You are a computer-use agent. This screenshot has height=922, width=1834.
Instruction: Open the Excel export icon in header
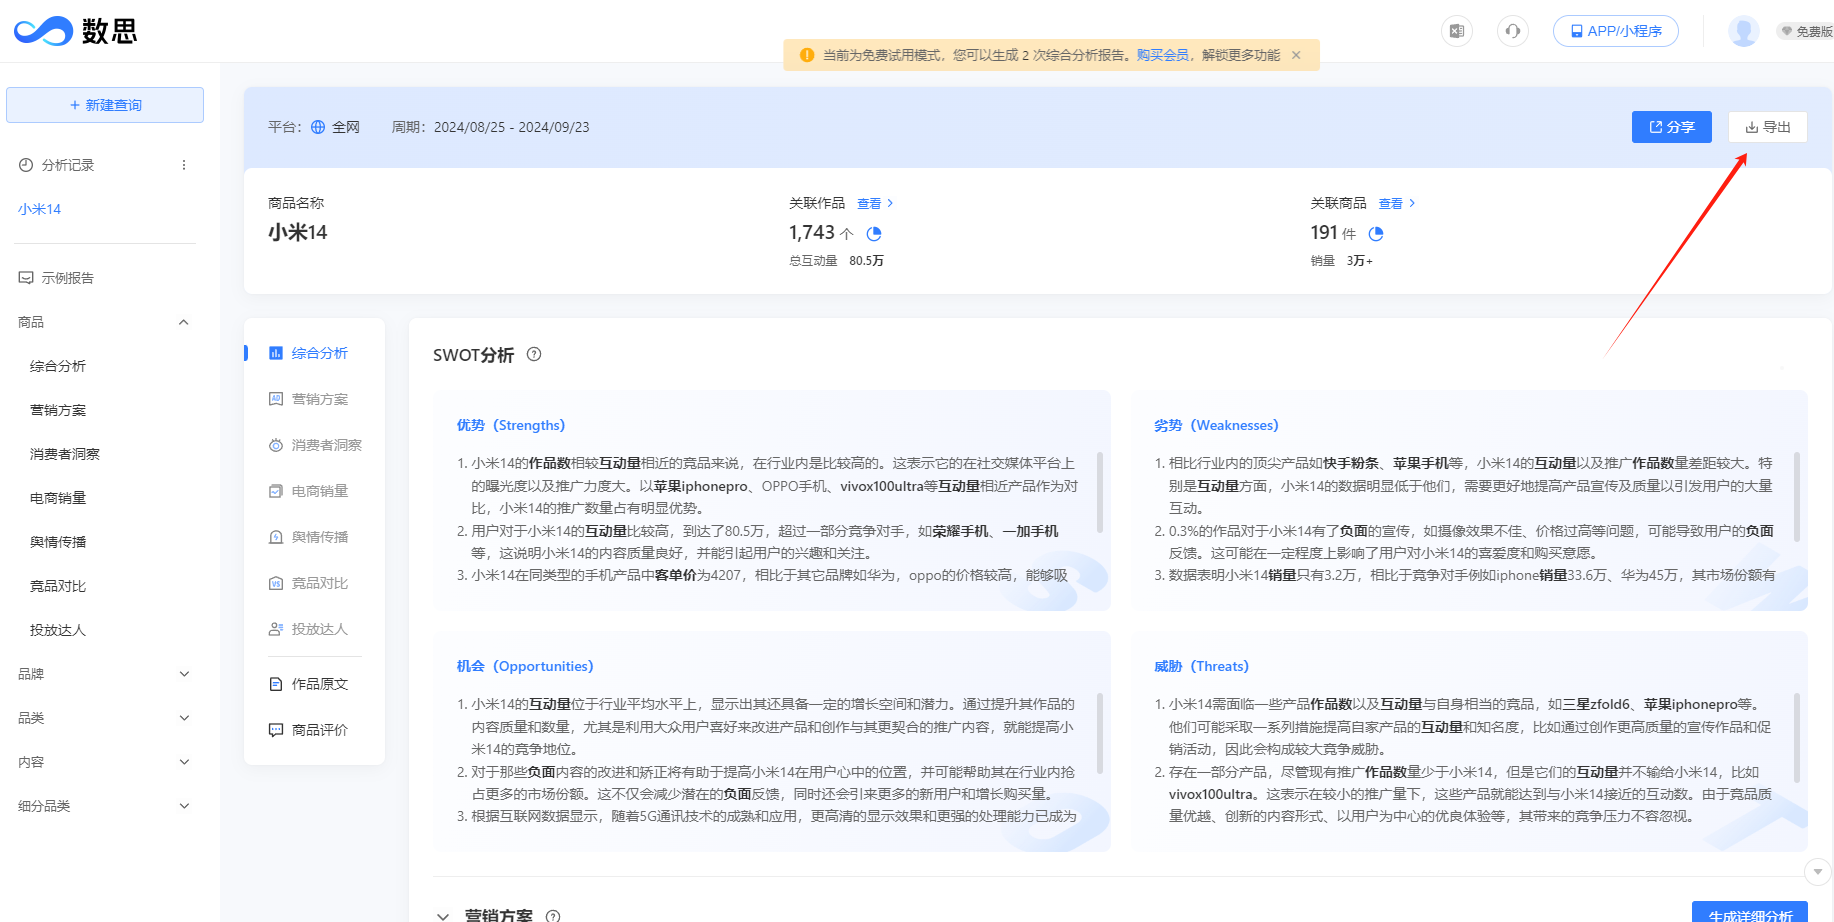pos(1457,31)
